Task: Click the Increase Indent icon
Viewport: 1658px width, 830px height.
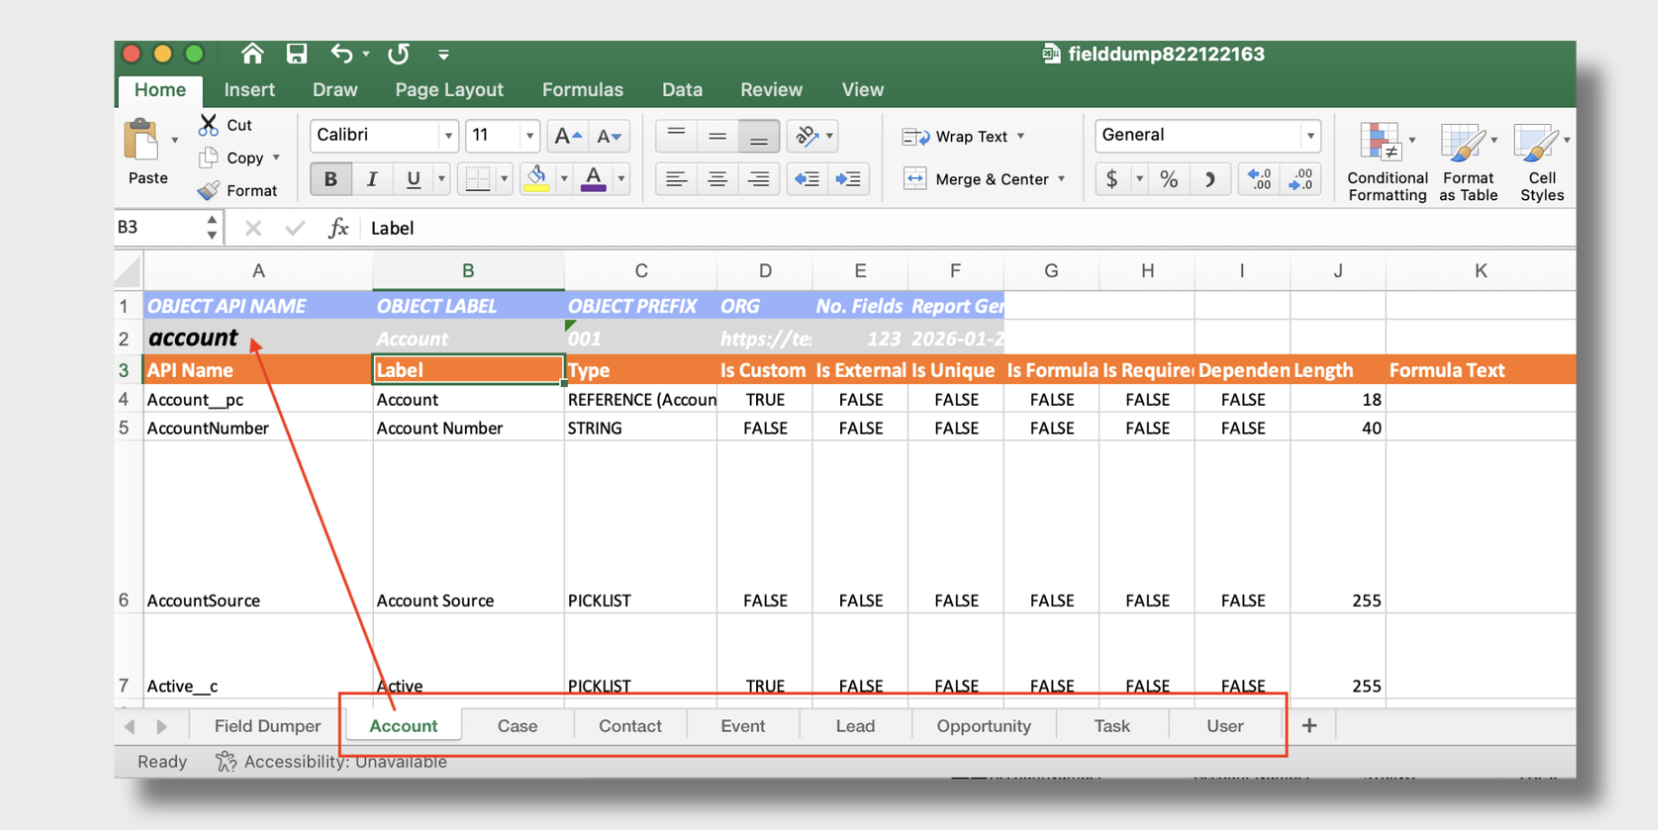Action: coord(848,179)
